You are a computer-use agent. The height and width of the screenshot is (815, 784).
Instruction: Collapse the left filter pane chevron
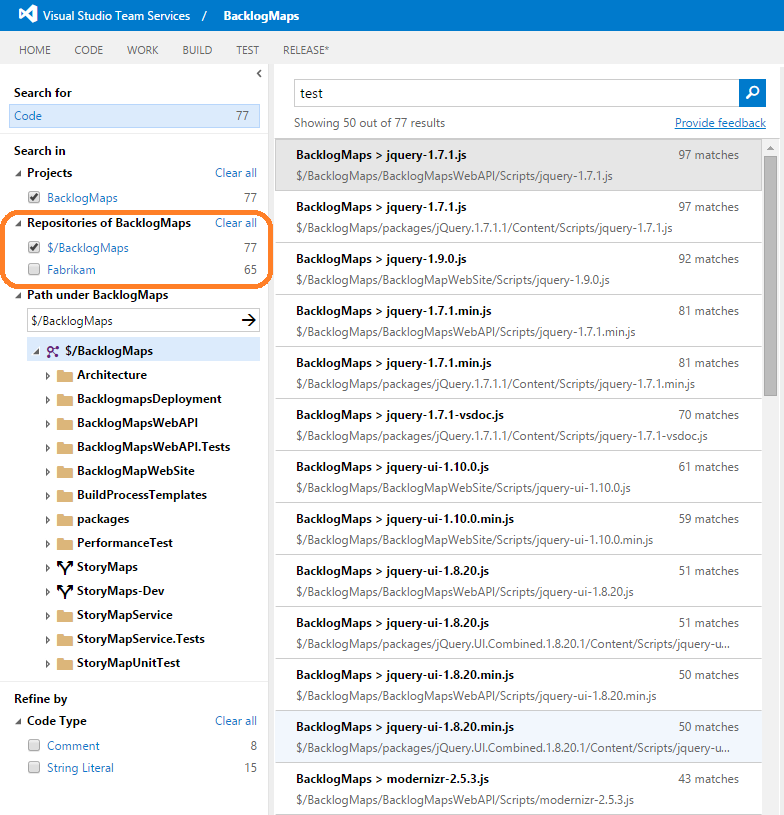click(x=259, y=73)
